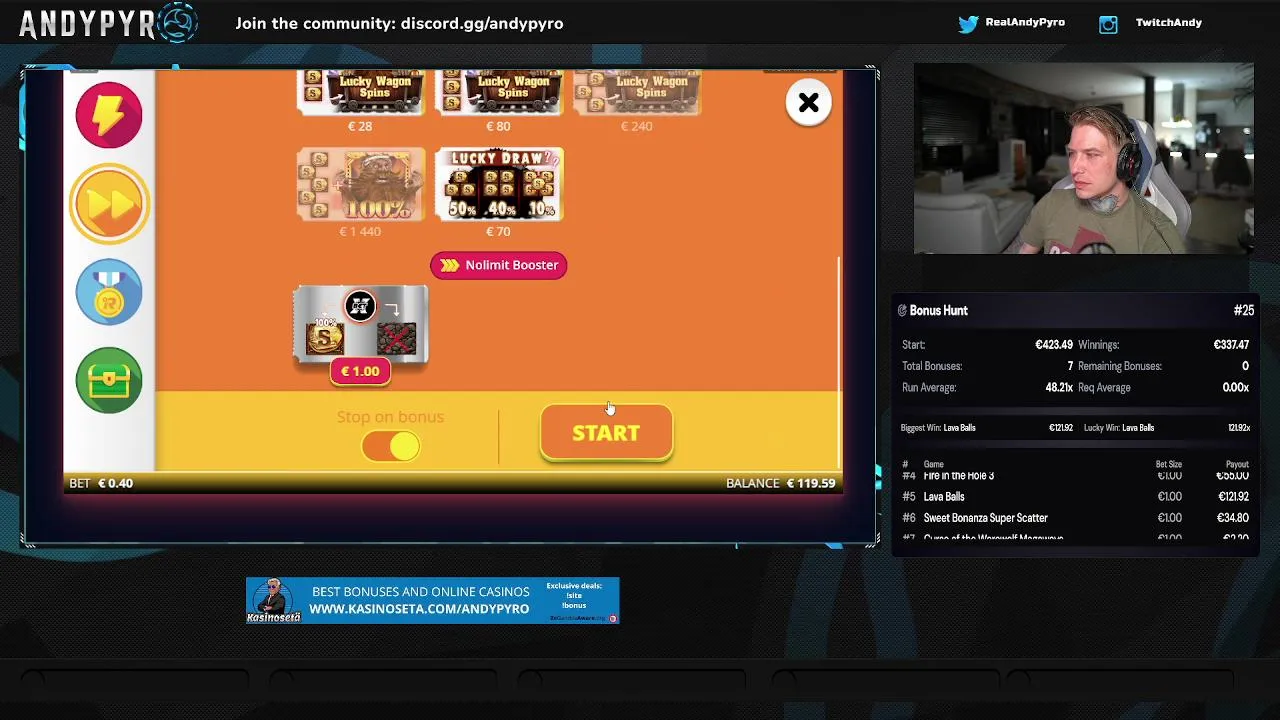Click the Winnings €337.47 value

click(x=1231, y=345)
